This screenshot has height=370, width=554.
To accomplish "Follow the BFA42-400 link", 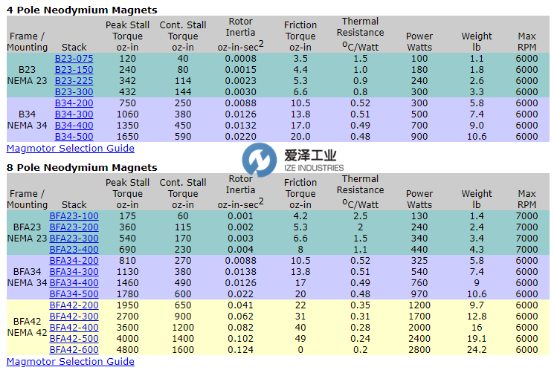I will 74,328.
